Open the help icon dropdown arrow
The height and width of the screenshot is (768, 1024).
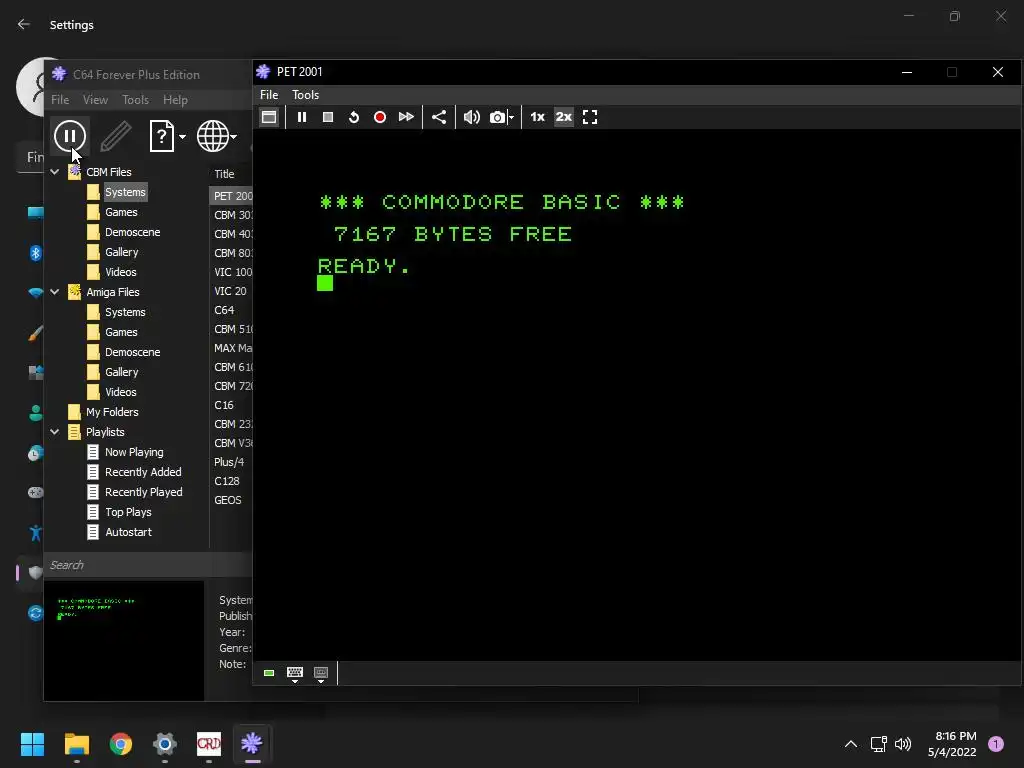point(182,136)
